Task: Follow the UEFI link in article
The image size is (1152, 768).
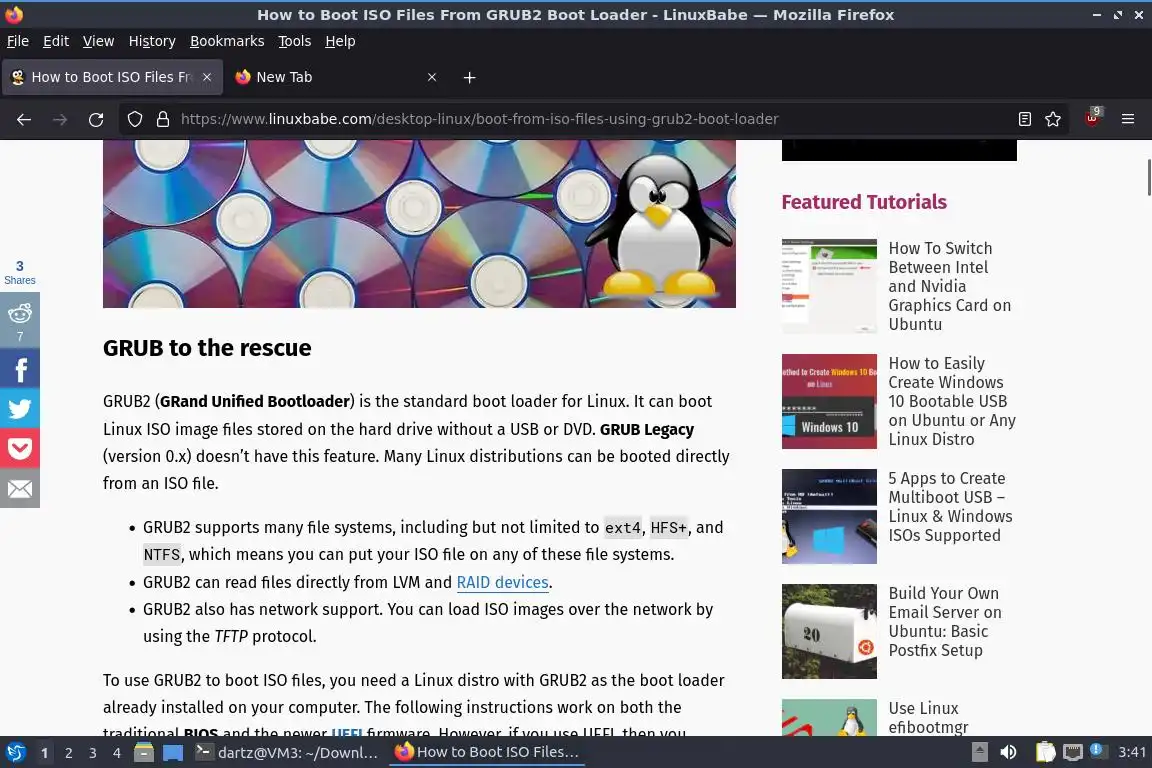Action: pos(346,733)
